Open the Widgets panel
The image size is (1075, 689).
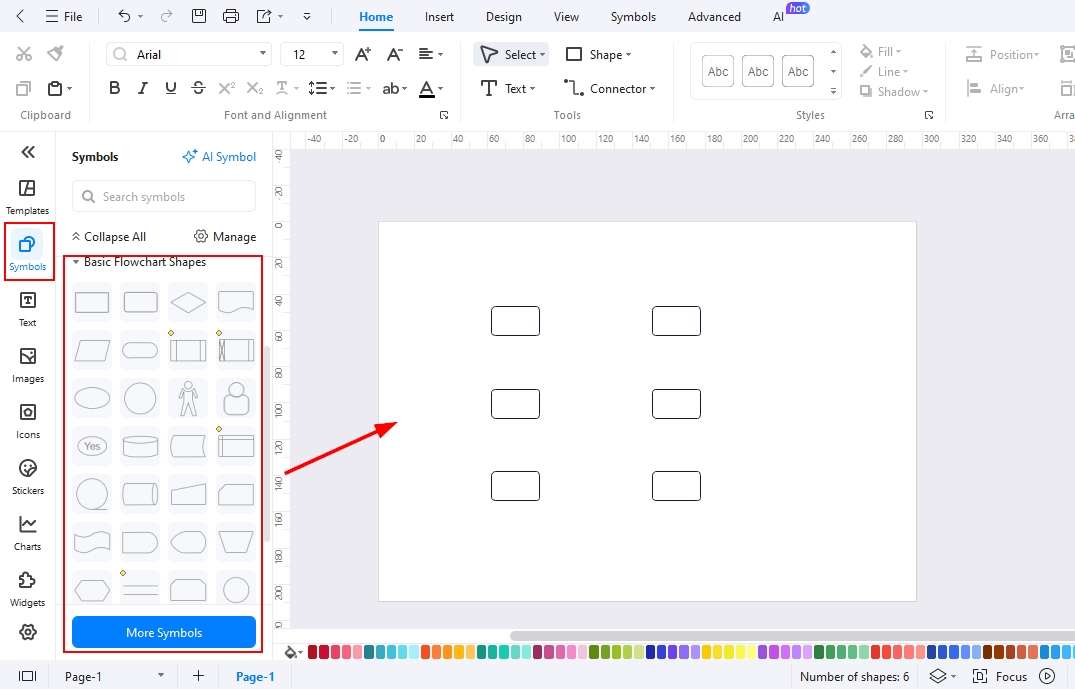(x=27, y=587)
